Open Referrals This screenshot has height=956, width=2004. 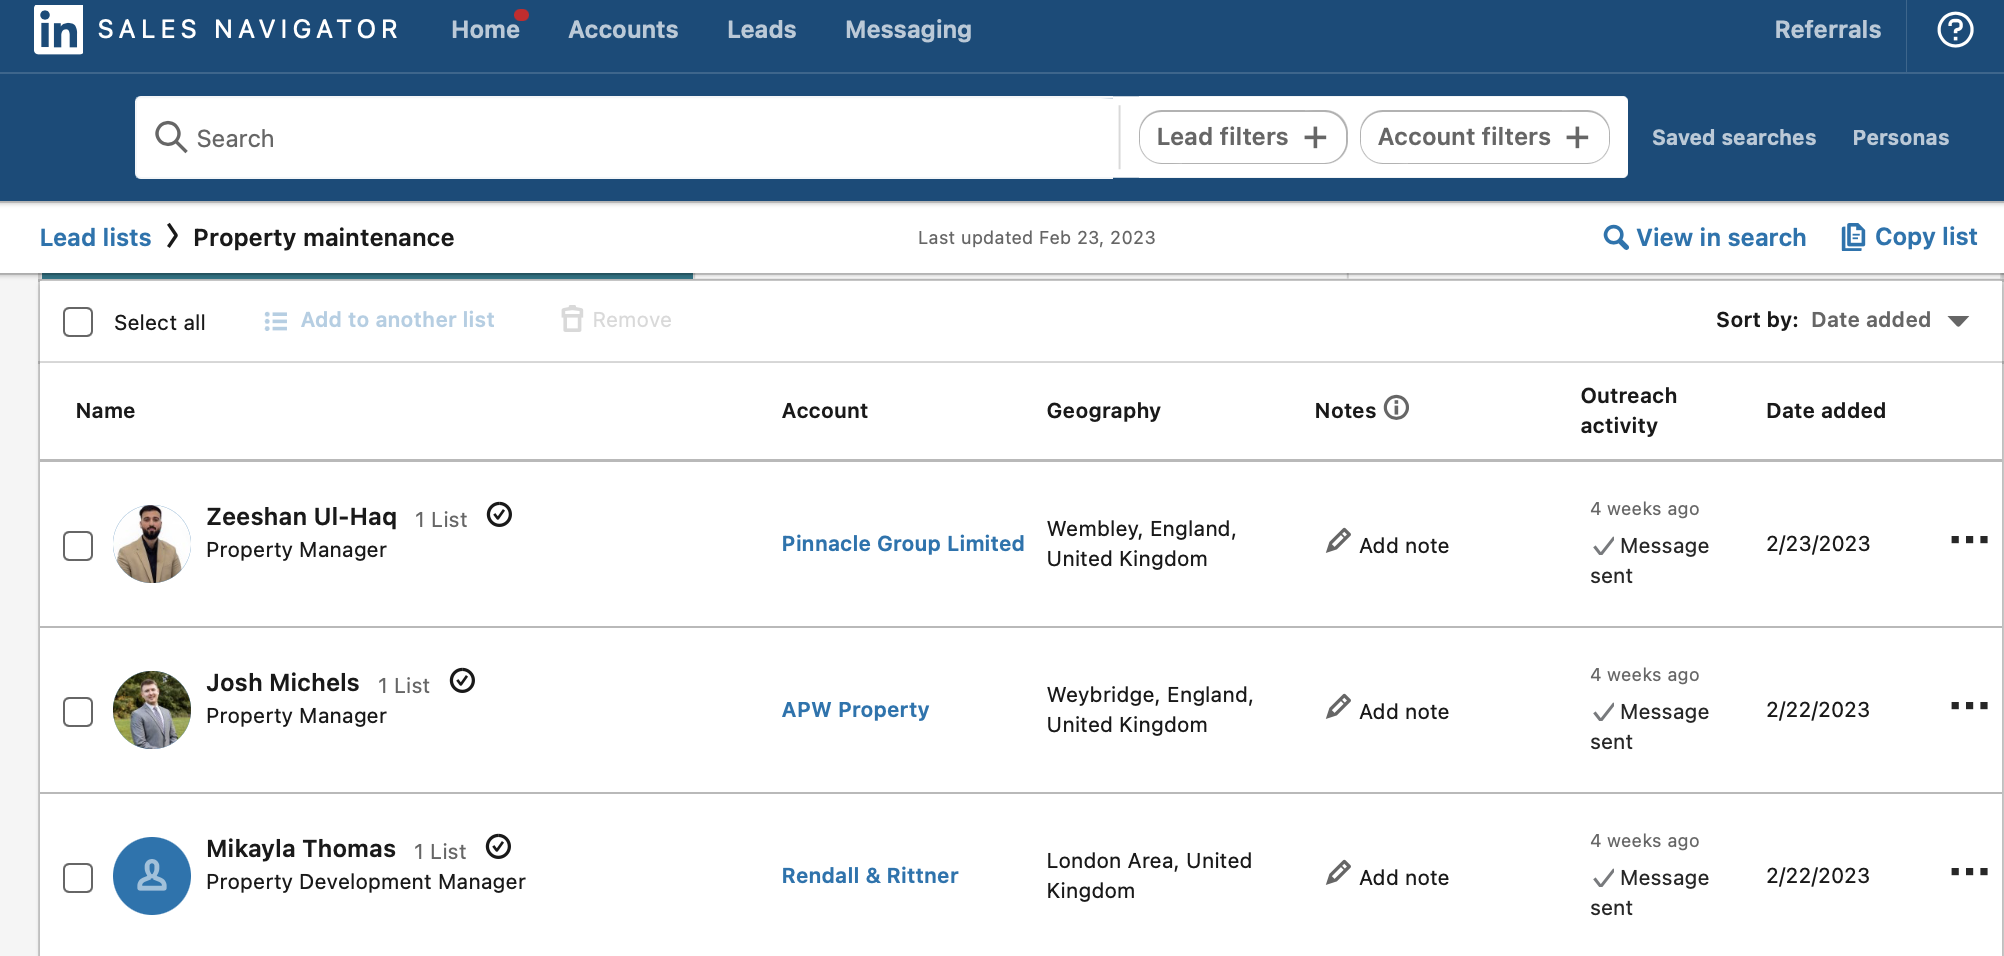click(x=1827, y=30)
